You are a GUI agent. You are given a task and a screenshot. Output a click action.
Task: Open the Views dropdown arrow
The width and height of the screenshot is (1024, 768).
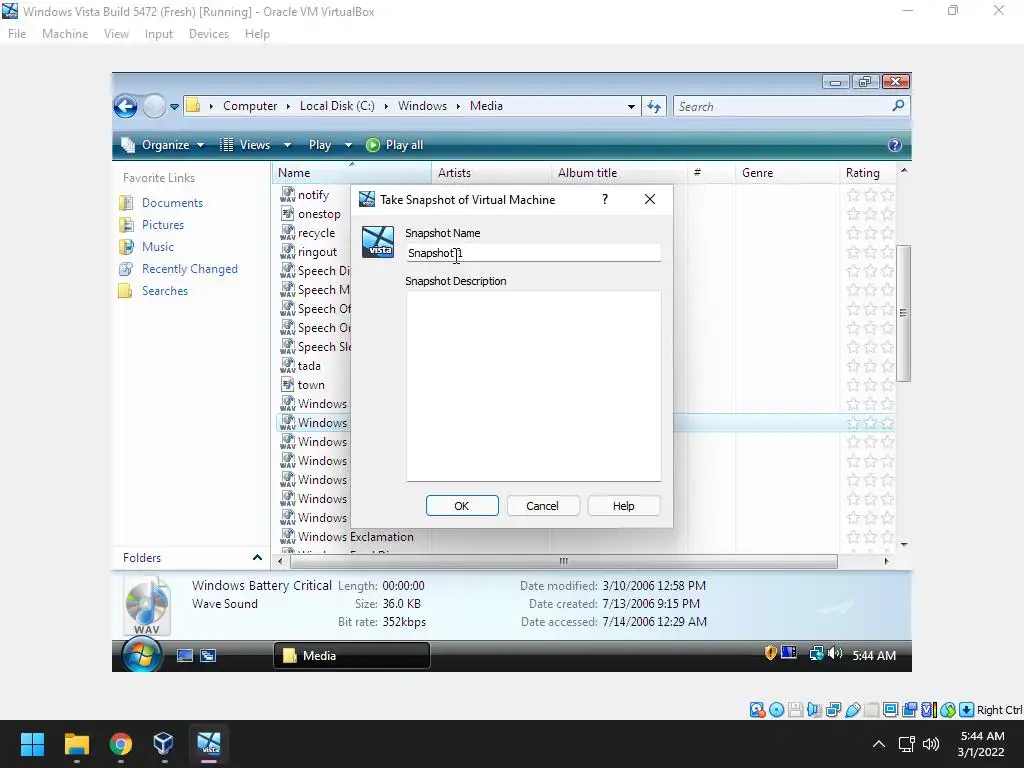pos(287,145)
